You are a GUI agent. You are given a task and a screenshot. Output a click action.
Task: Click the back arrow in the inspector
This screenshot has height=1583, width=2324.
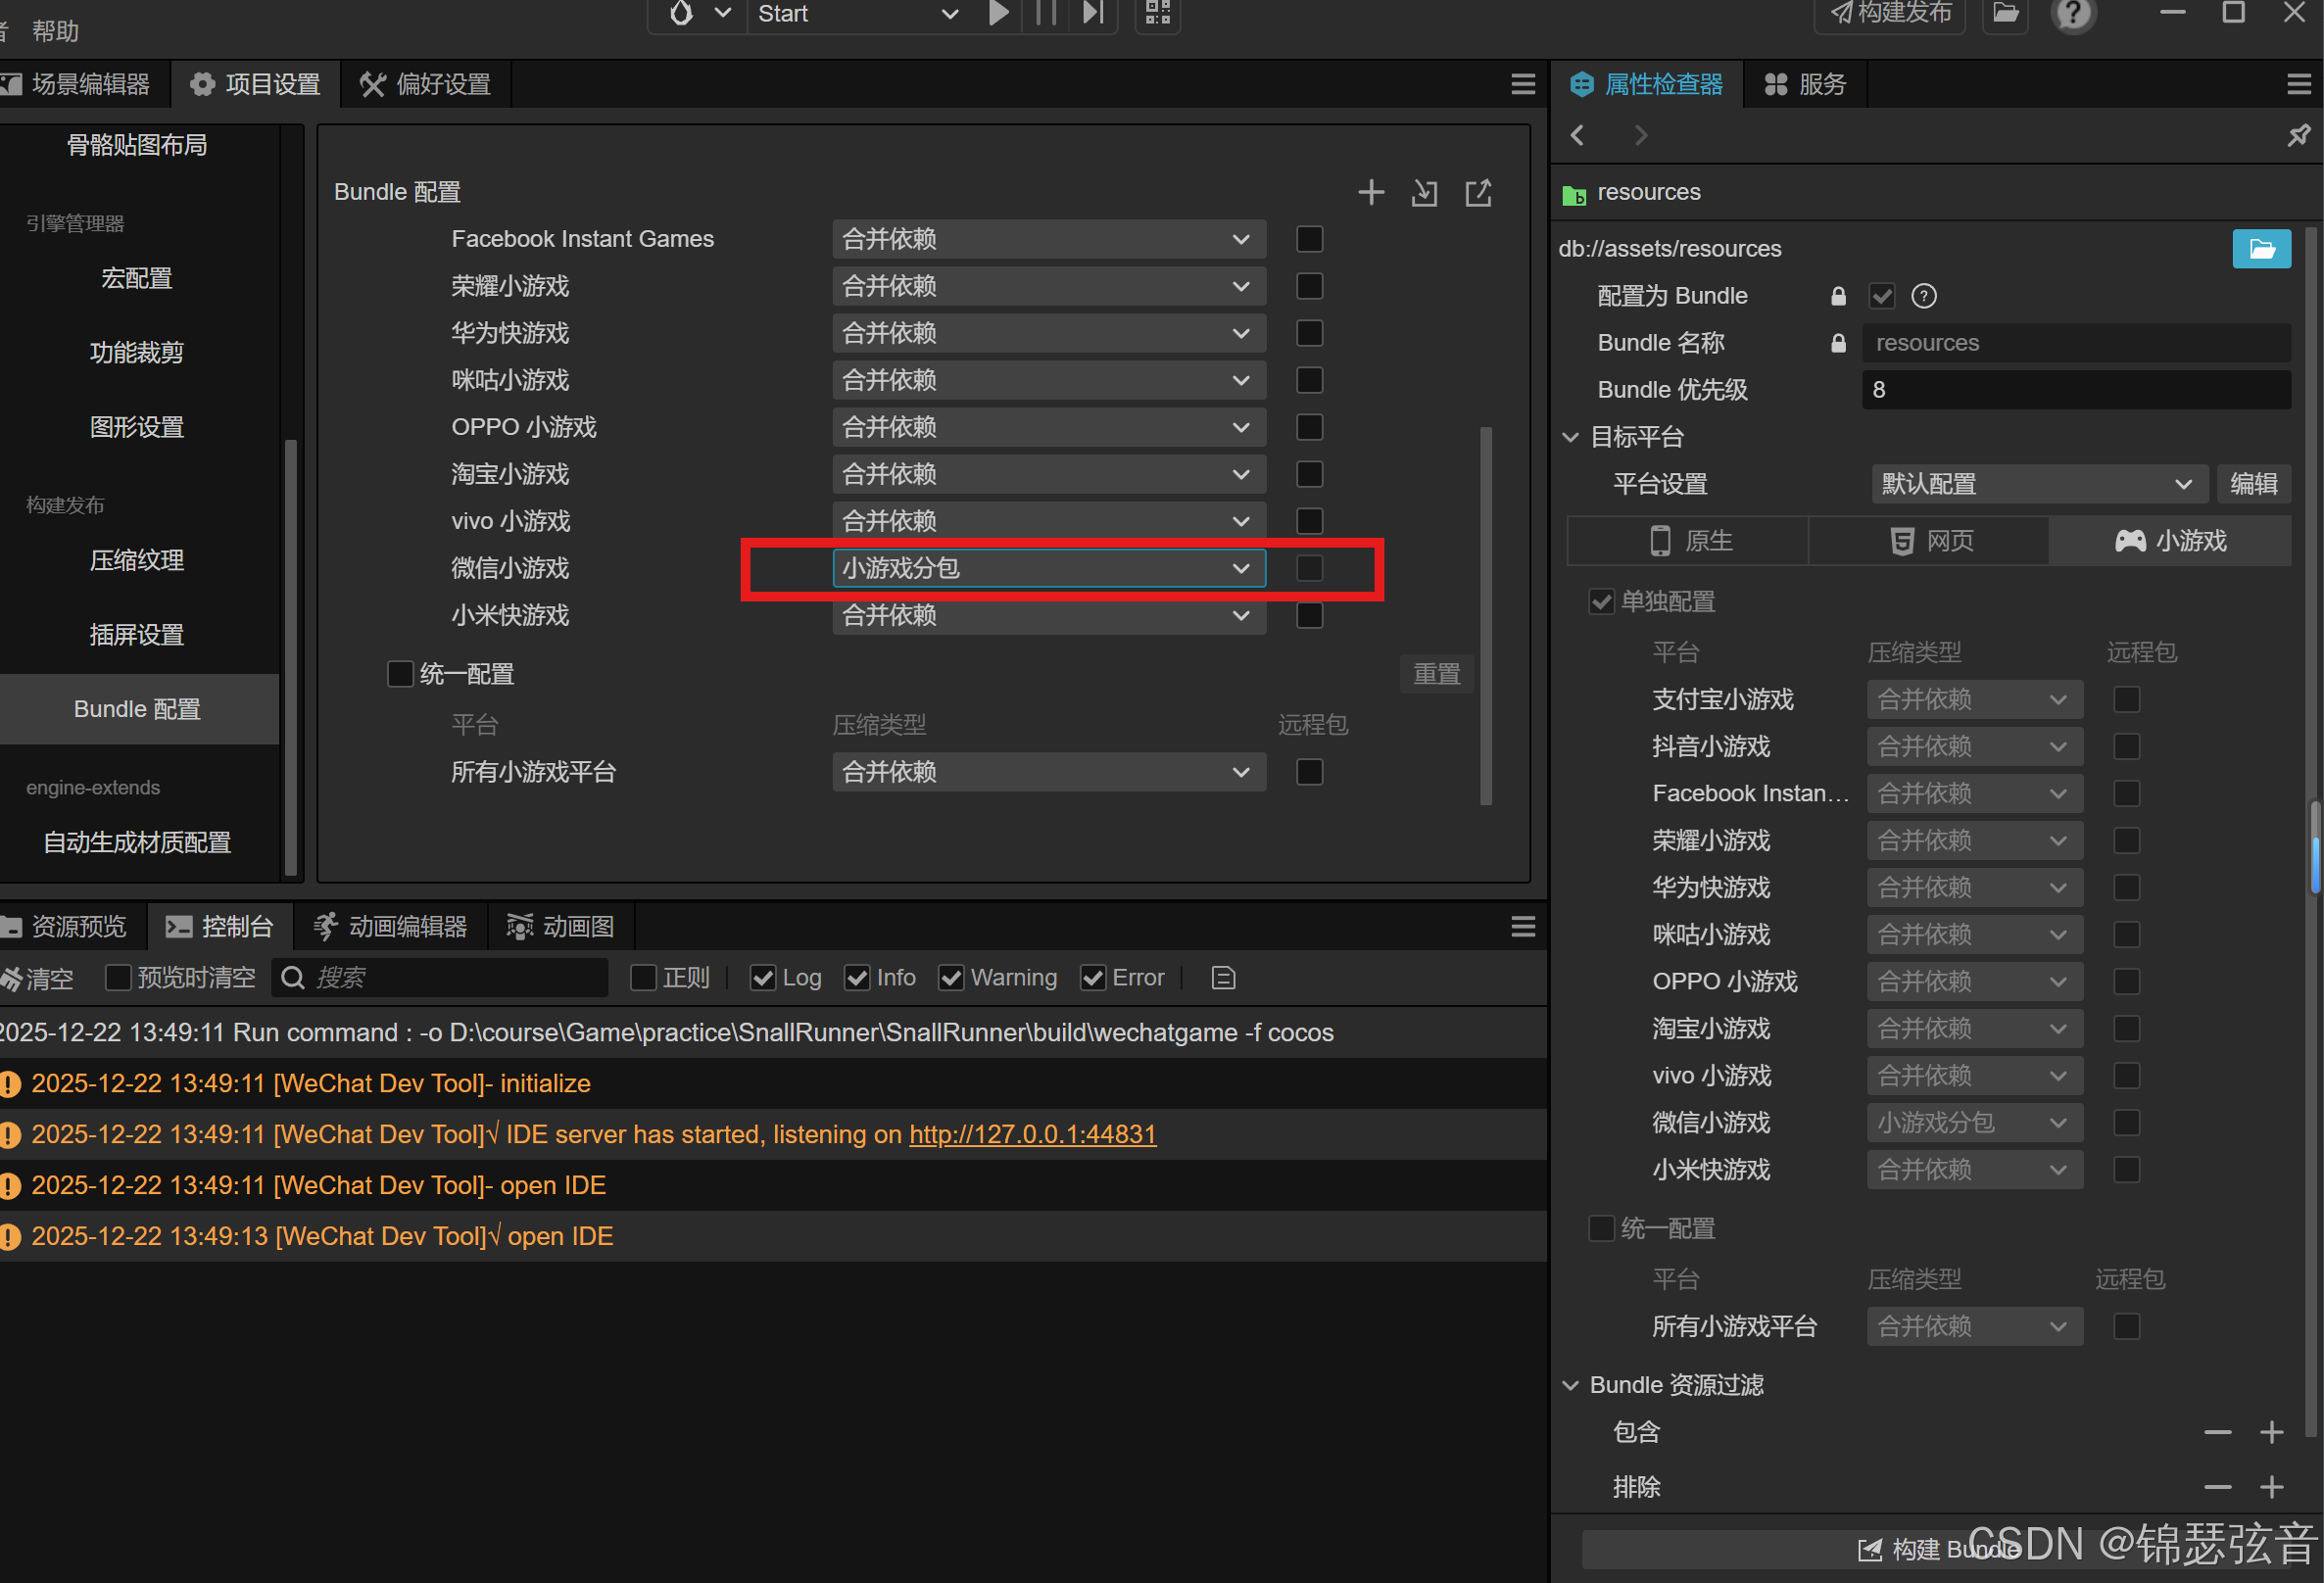1577,135
